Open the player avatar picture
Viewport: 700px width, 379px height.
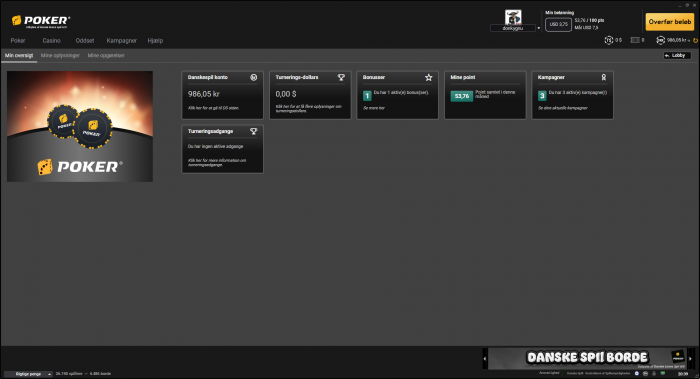(513, 17)
